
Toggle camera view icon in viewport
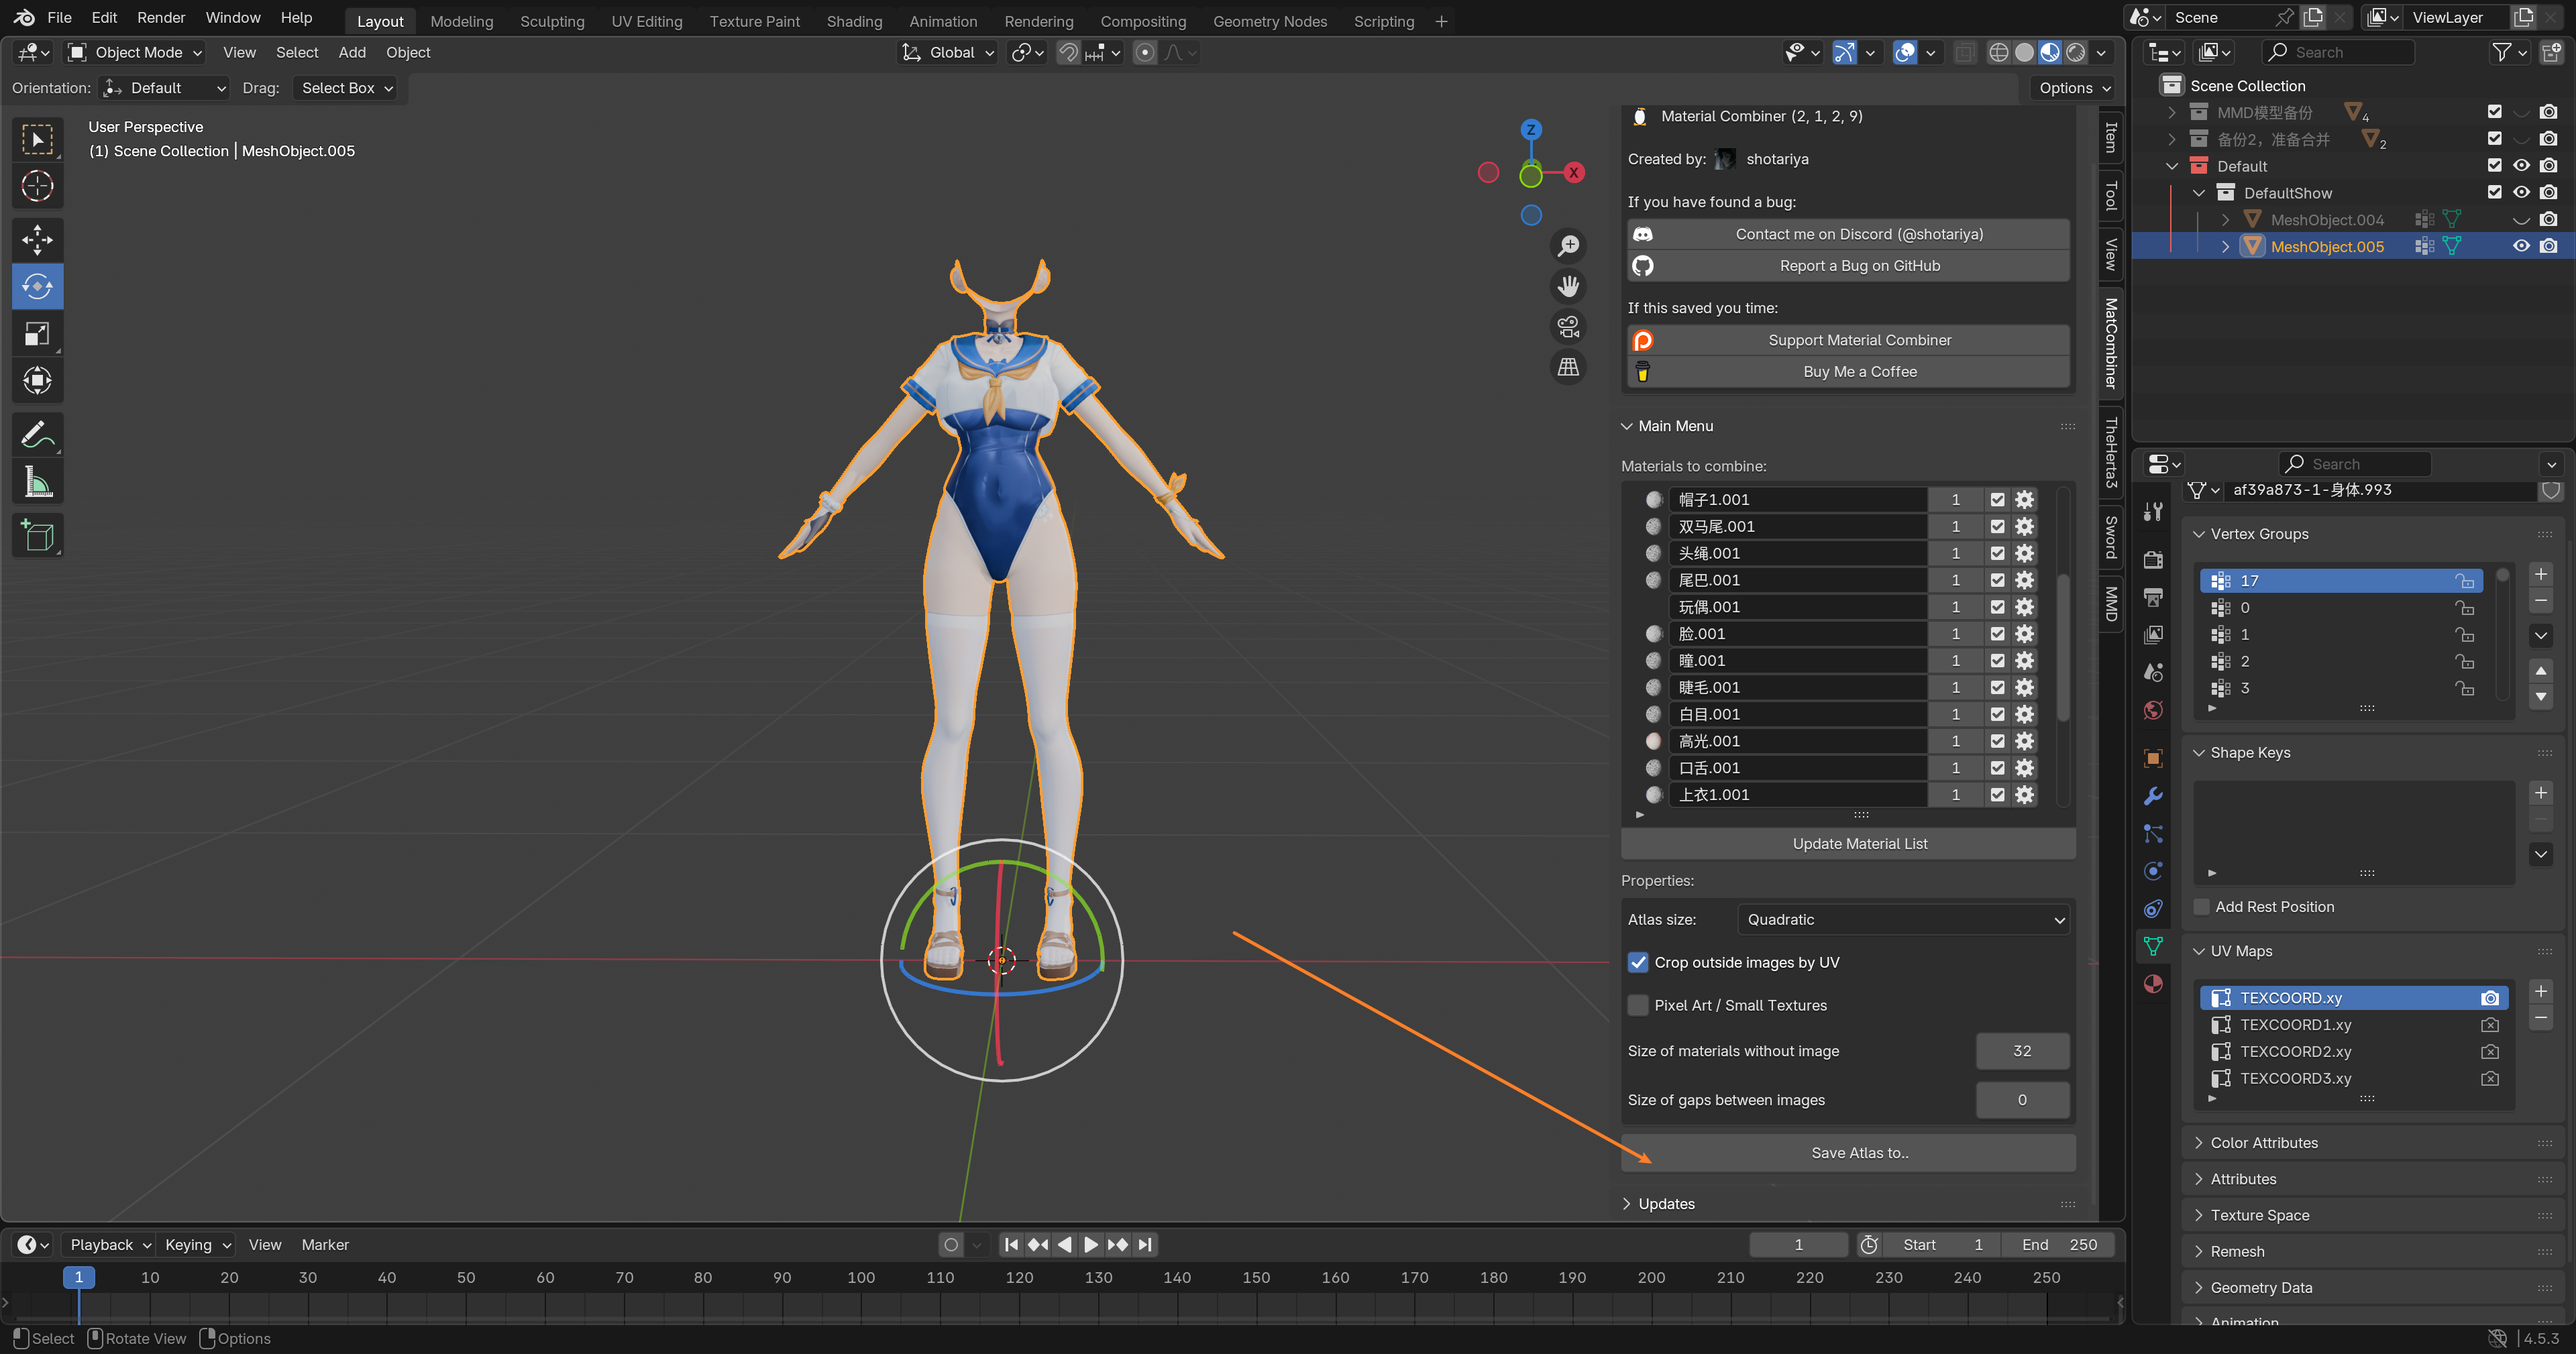1568,327
